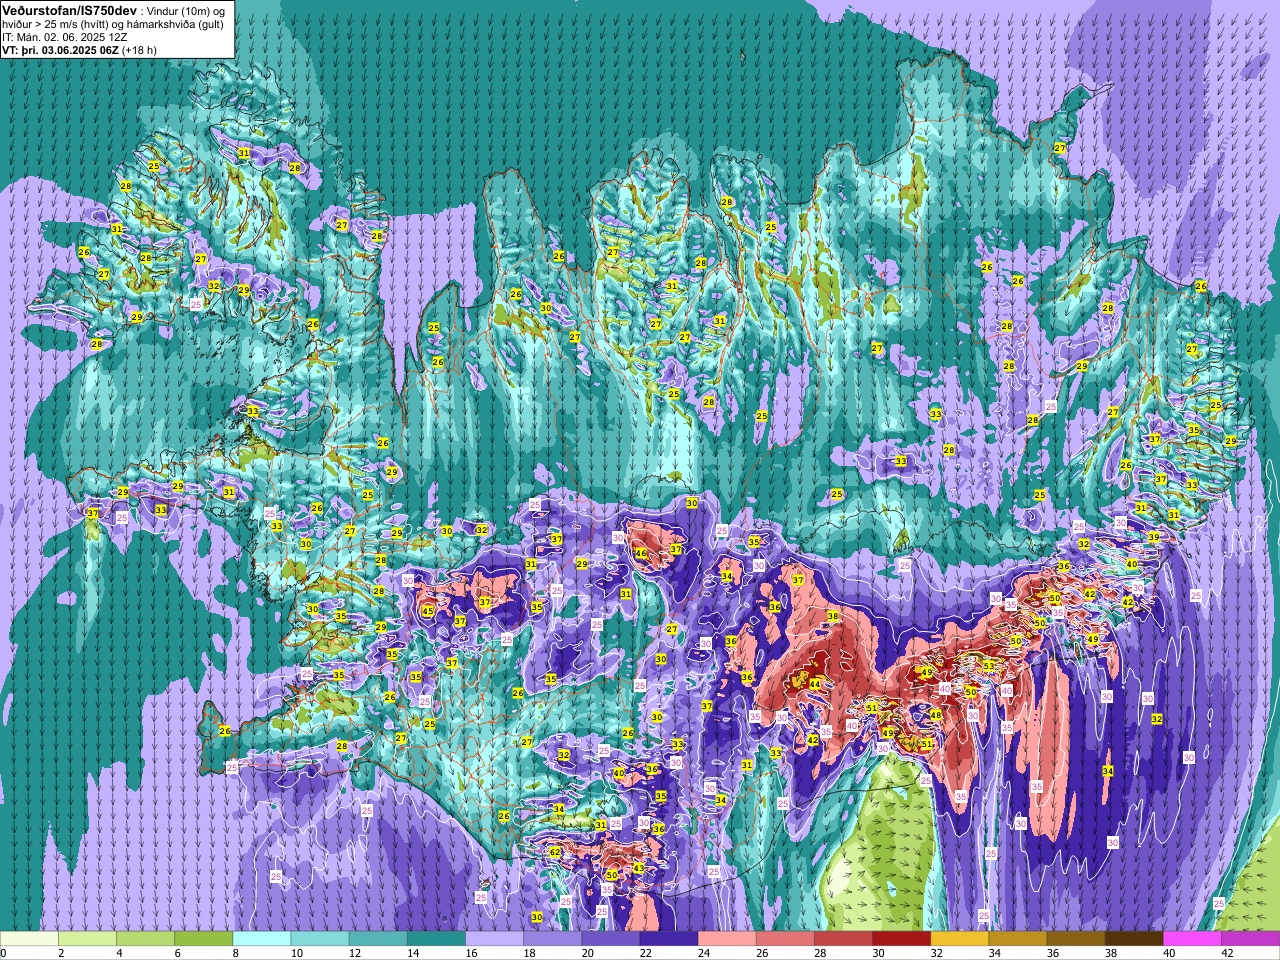Click the yellow gust label 53 on map

(989, 665)
